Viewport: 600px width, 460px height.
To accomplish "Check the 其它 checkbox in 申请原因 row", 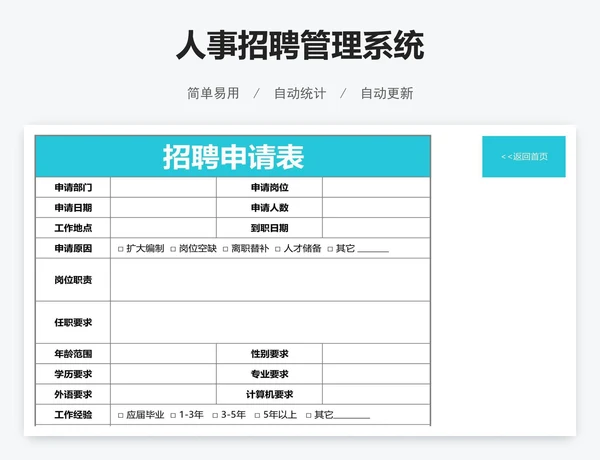I will [x=330, y=249].
